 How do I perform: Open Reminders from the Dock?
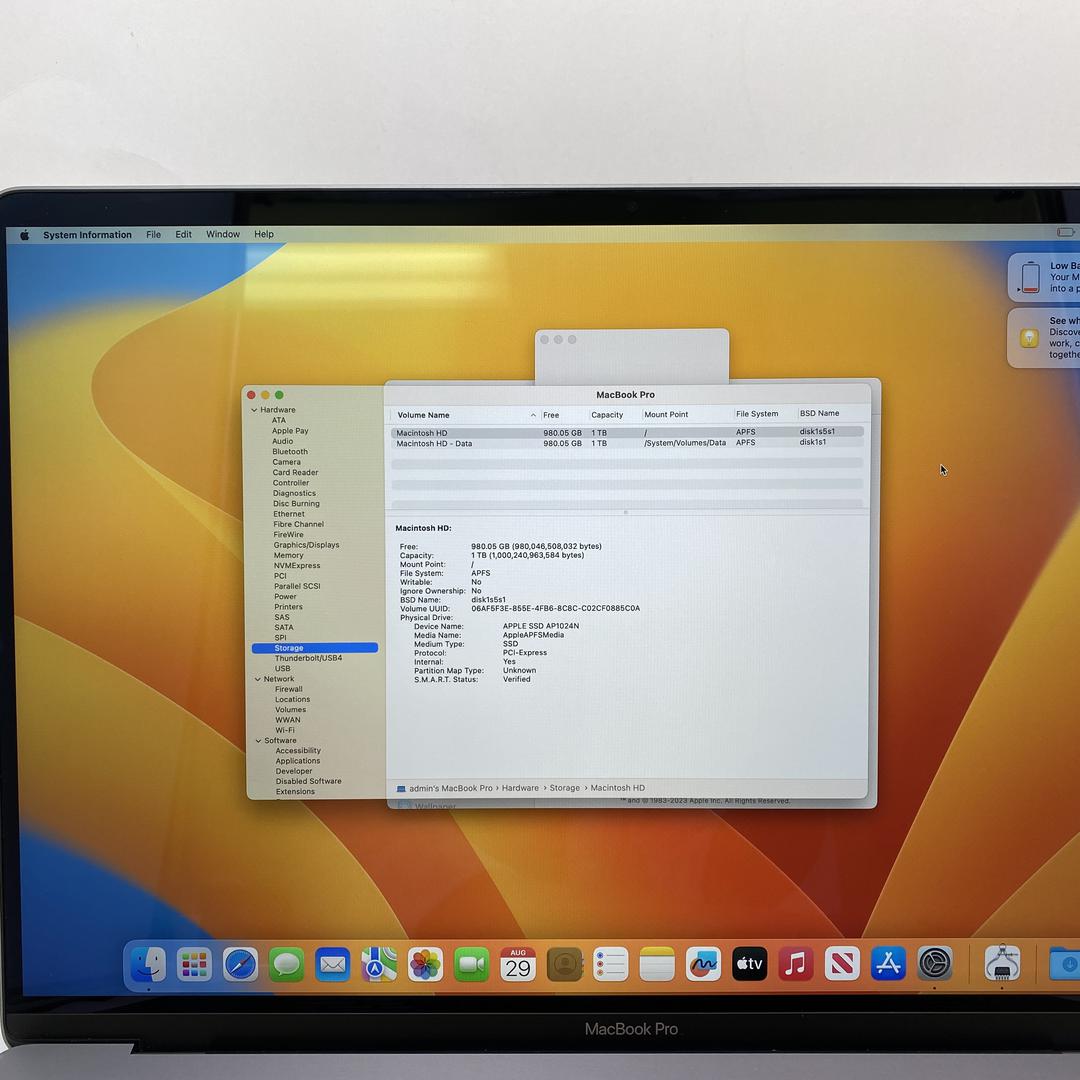[611, 964]
